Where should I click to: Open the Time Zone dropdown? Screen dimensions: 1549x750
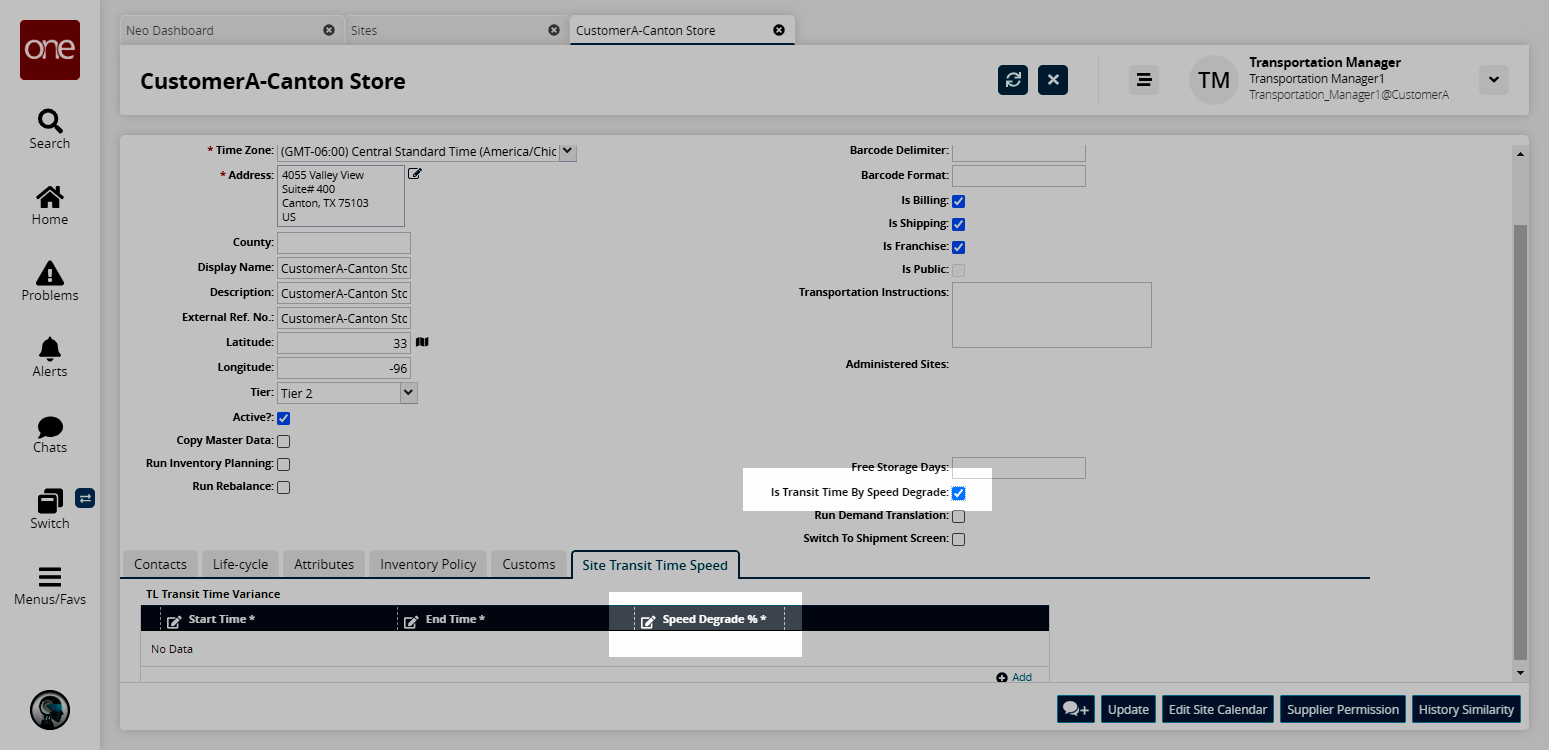[x=568, y=151]
